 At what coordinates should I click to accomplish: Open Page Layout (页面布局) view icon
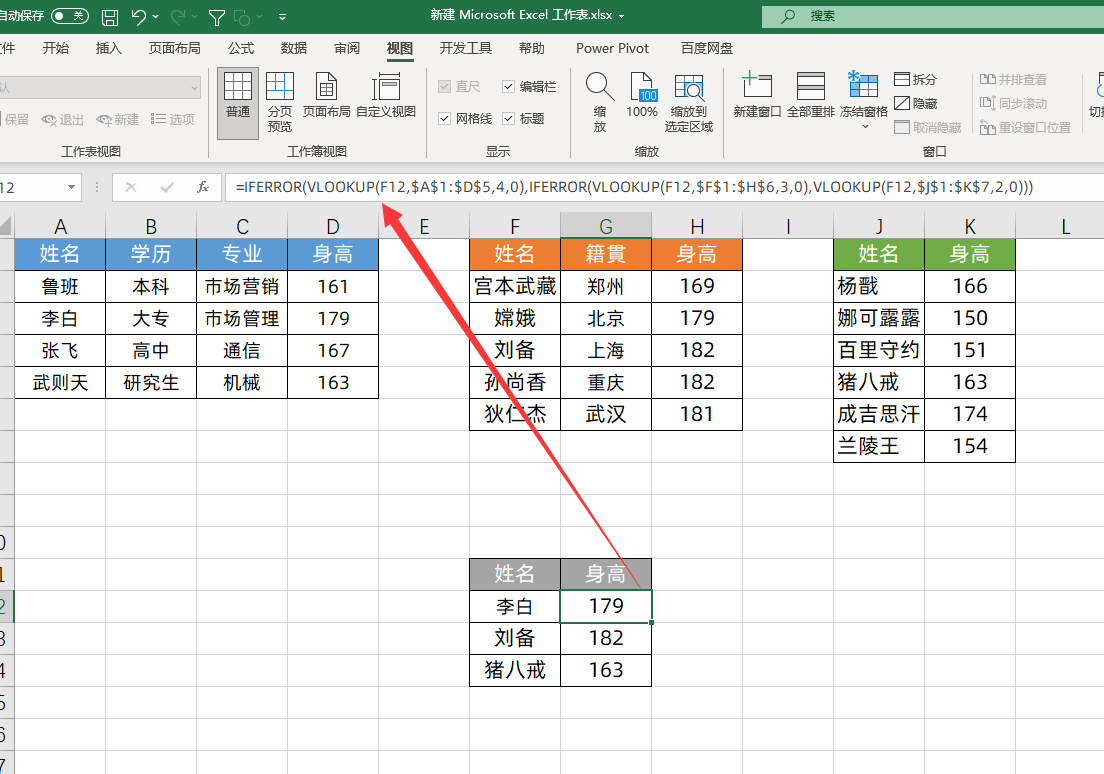tap(327, 96)
